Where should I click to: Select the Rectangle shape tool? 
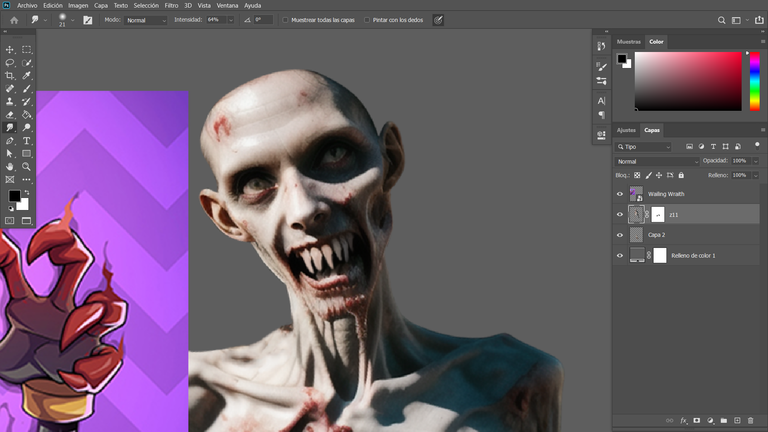pos(26,153)
